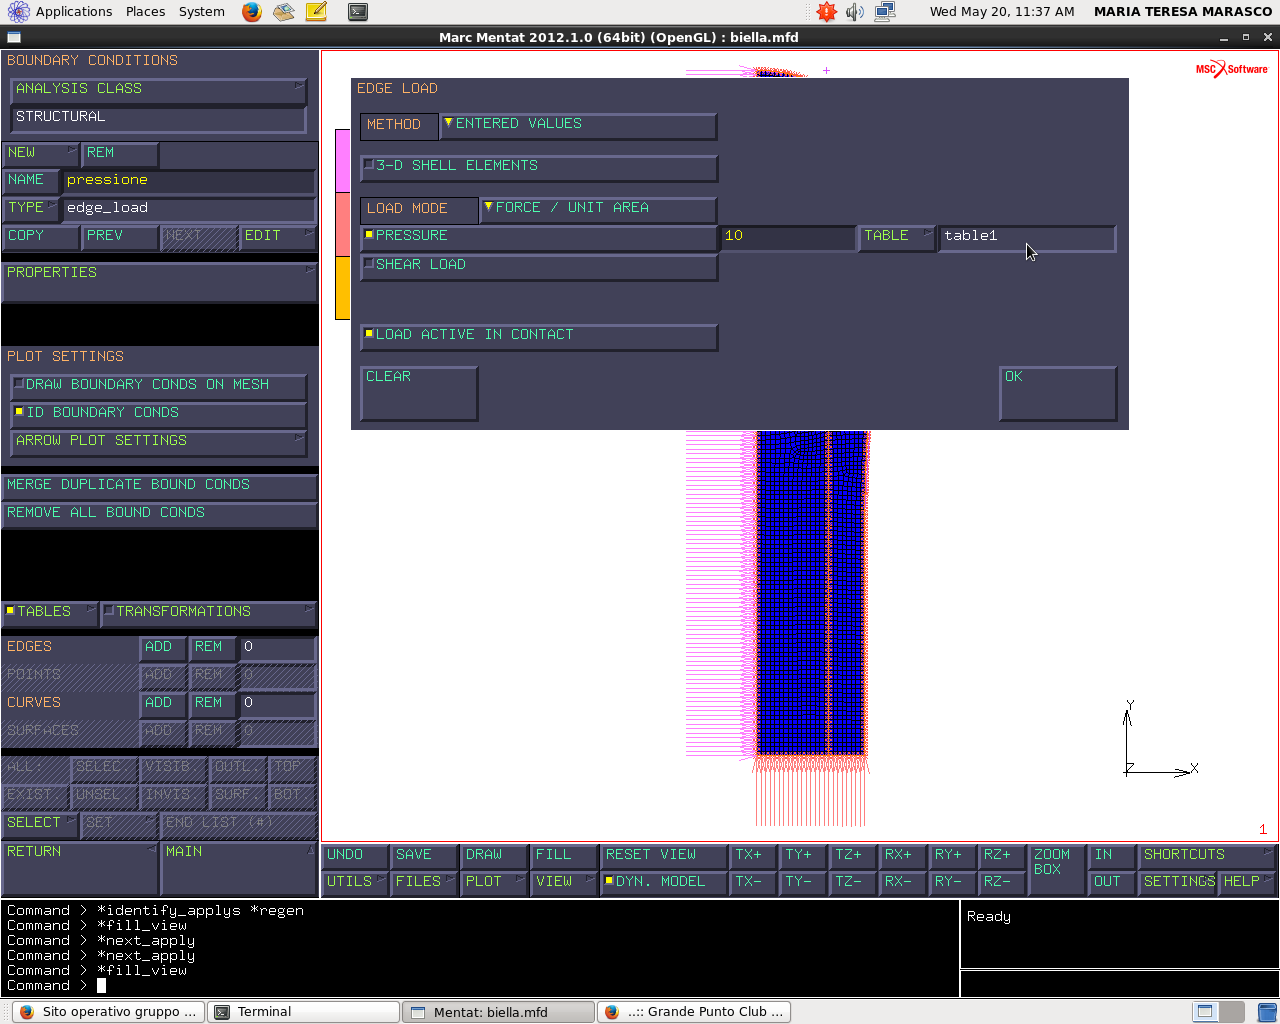1280x1024 pixels.
Task: Open the UTILS menu
Action: pos(355,882)
